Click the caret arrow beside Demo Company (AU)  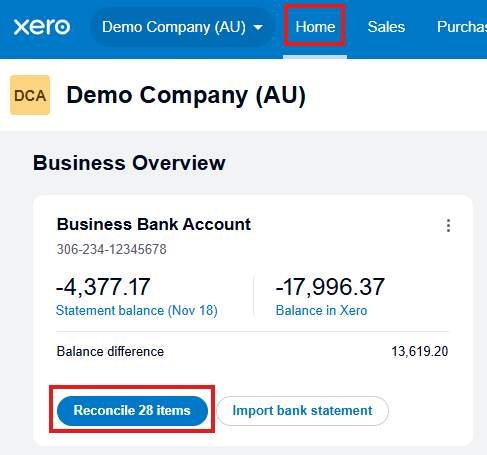click(258, 27)
